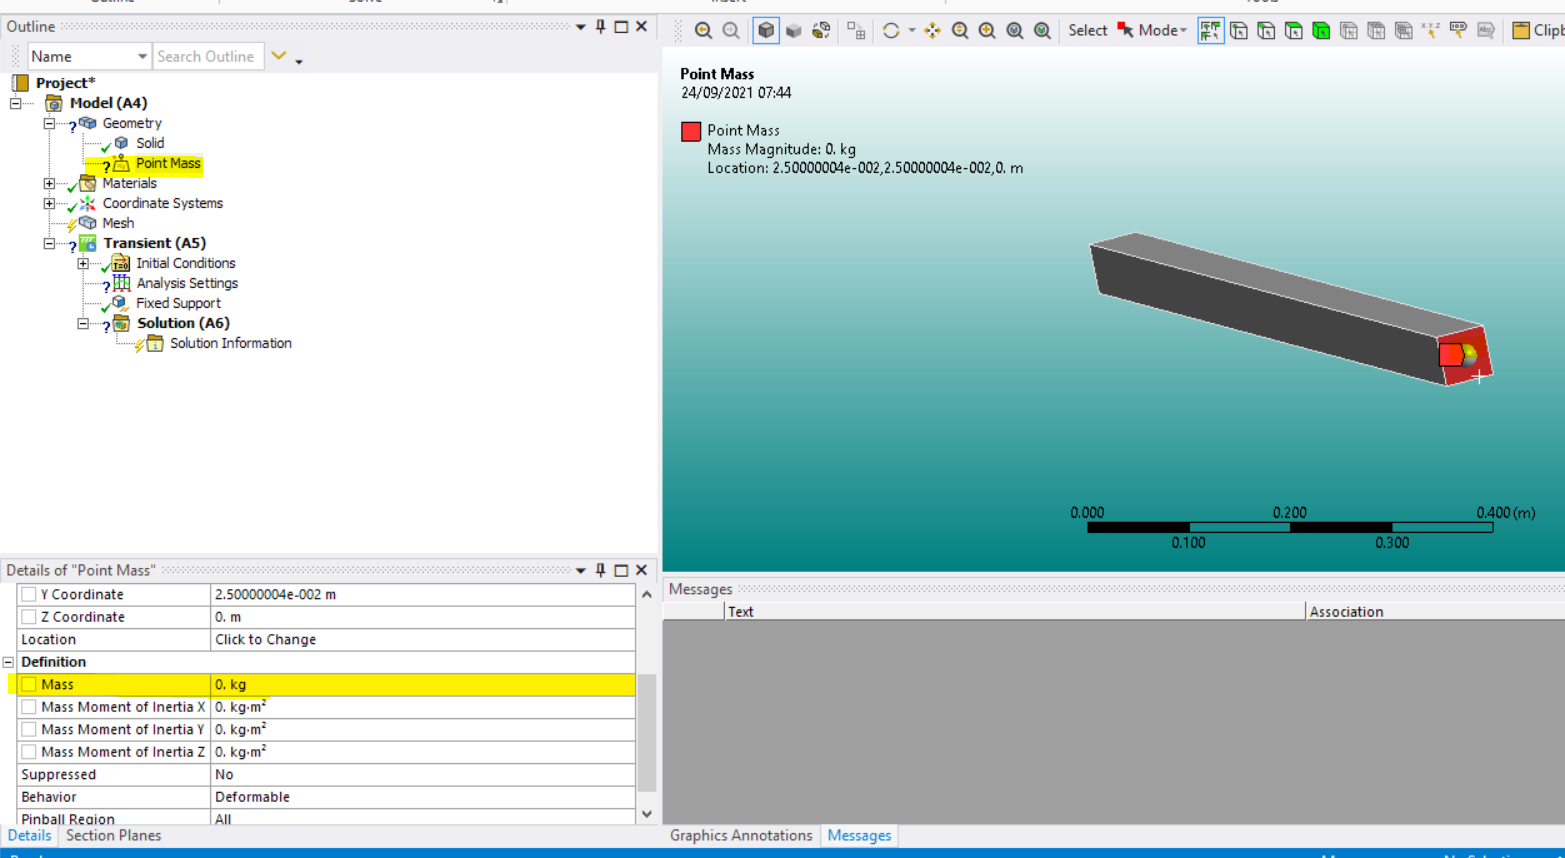Viewport: 1565px width, 858px height.
Task: Switch to the Section Planes tab
Action: click(113, 836)
